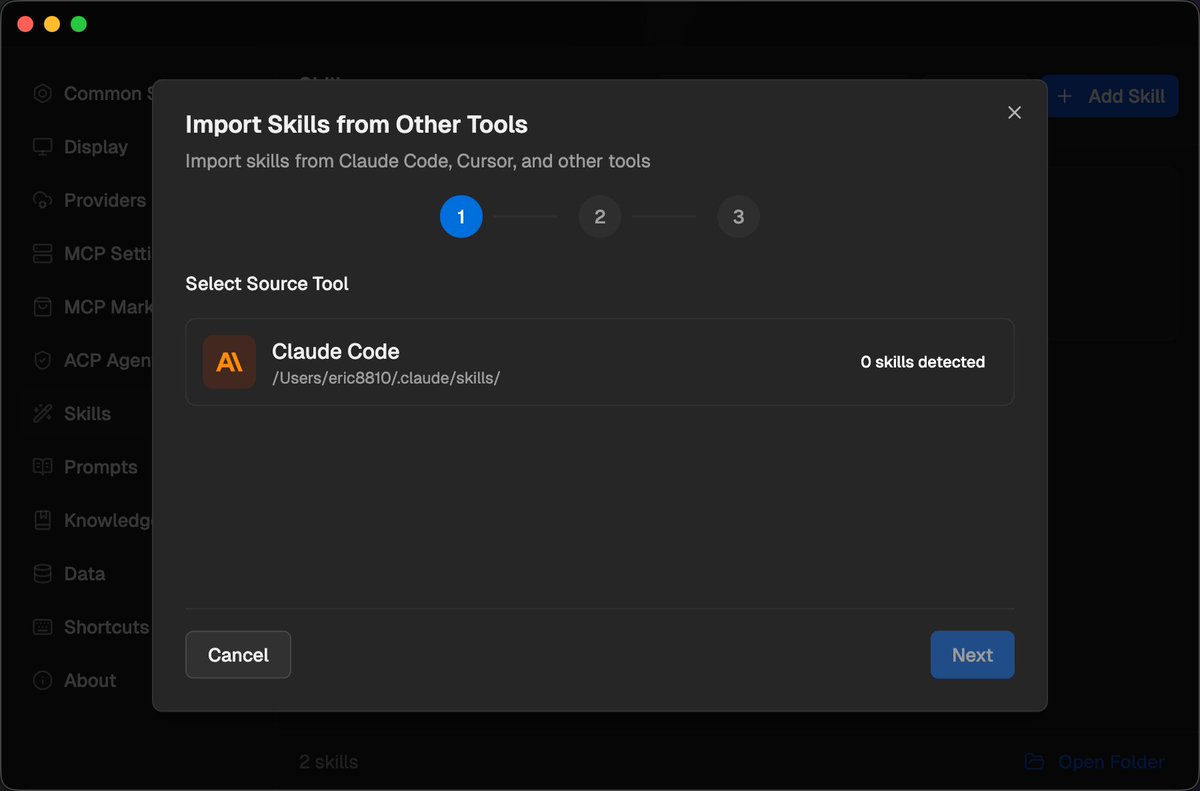Open the ACP Agents section
Image resolution: width=1200 pixels, height=791 pixels.
click(x=42, y=360)
